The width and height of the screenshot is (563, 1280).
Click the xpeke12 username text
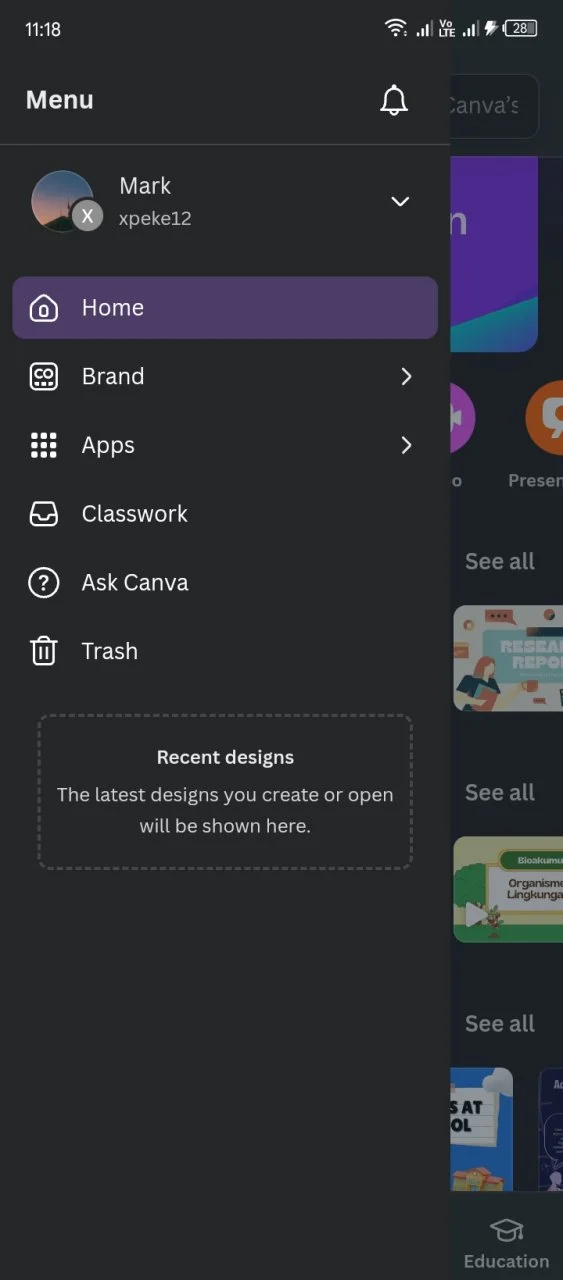tap(155, 218)
